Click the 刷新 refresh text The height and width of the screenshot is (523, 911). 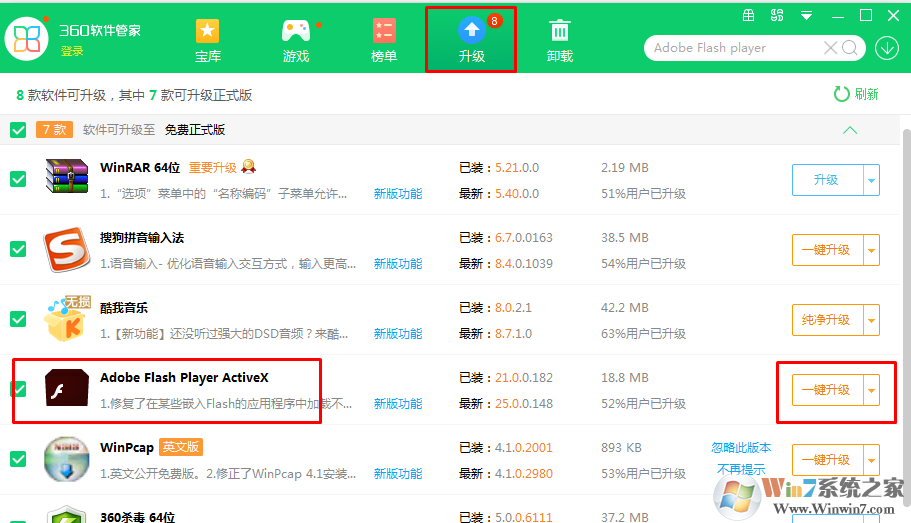click(866, 94)
